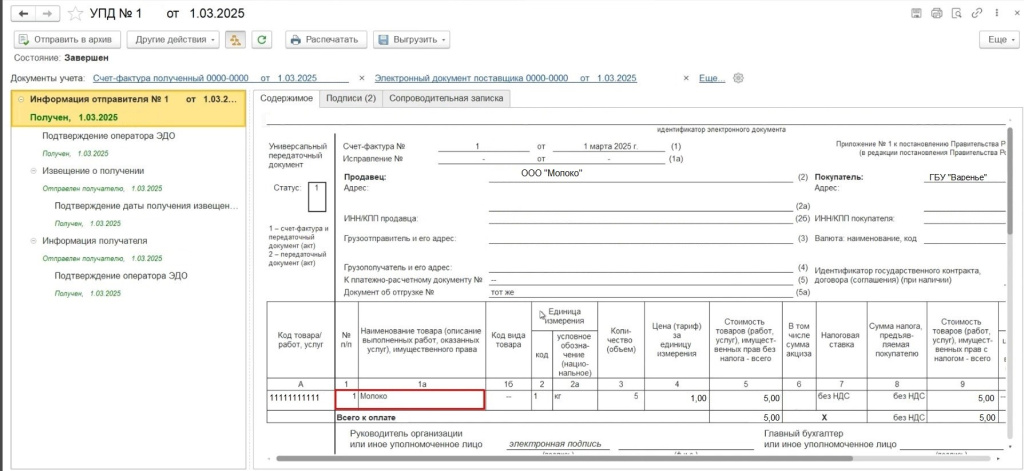
Task: Remove the Счет-фактура полученный link with its X
Action: 362,78
